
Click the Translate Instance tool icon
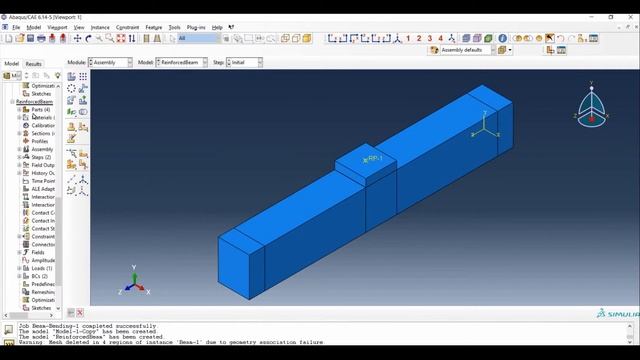point(83,88)
